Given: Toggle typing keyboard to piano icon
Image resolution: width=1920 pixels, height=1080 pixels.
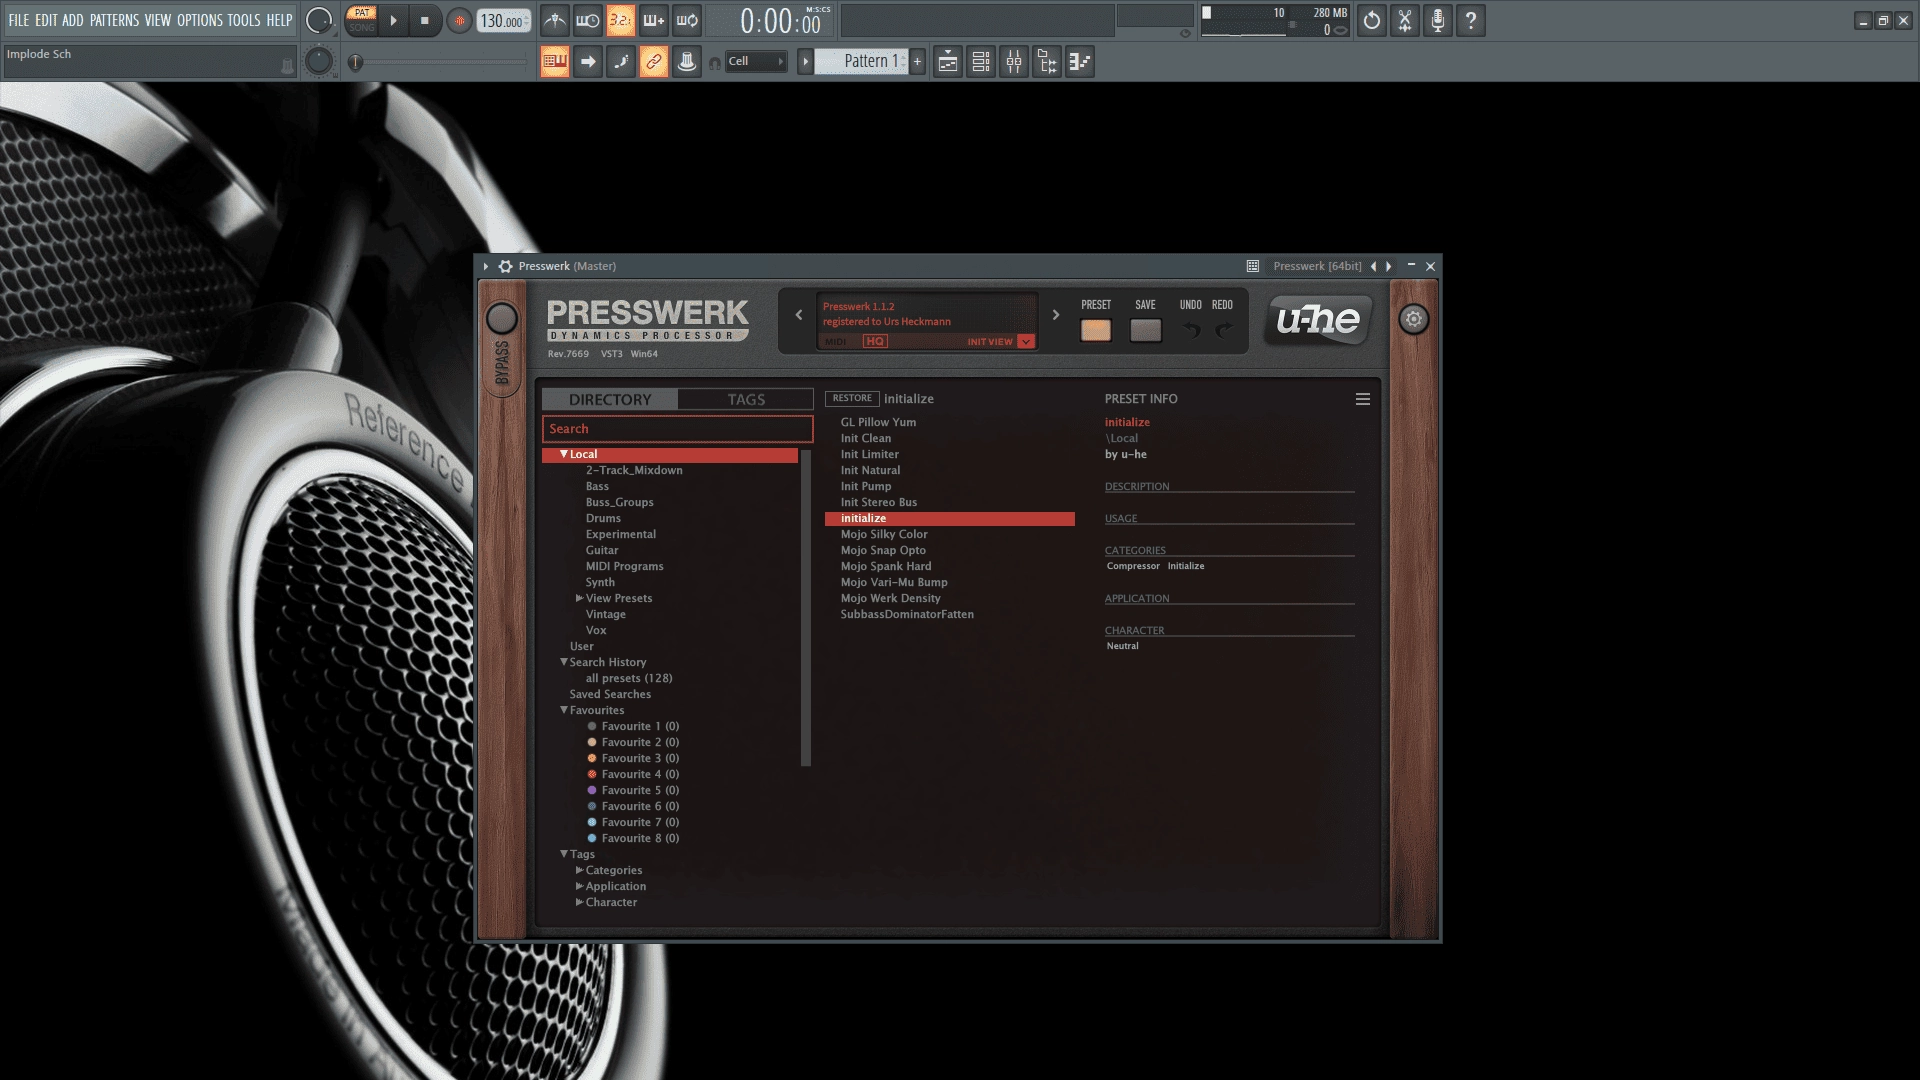Looking at the screenshot, I should point(555,62).
